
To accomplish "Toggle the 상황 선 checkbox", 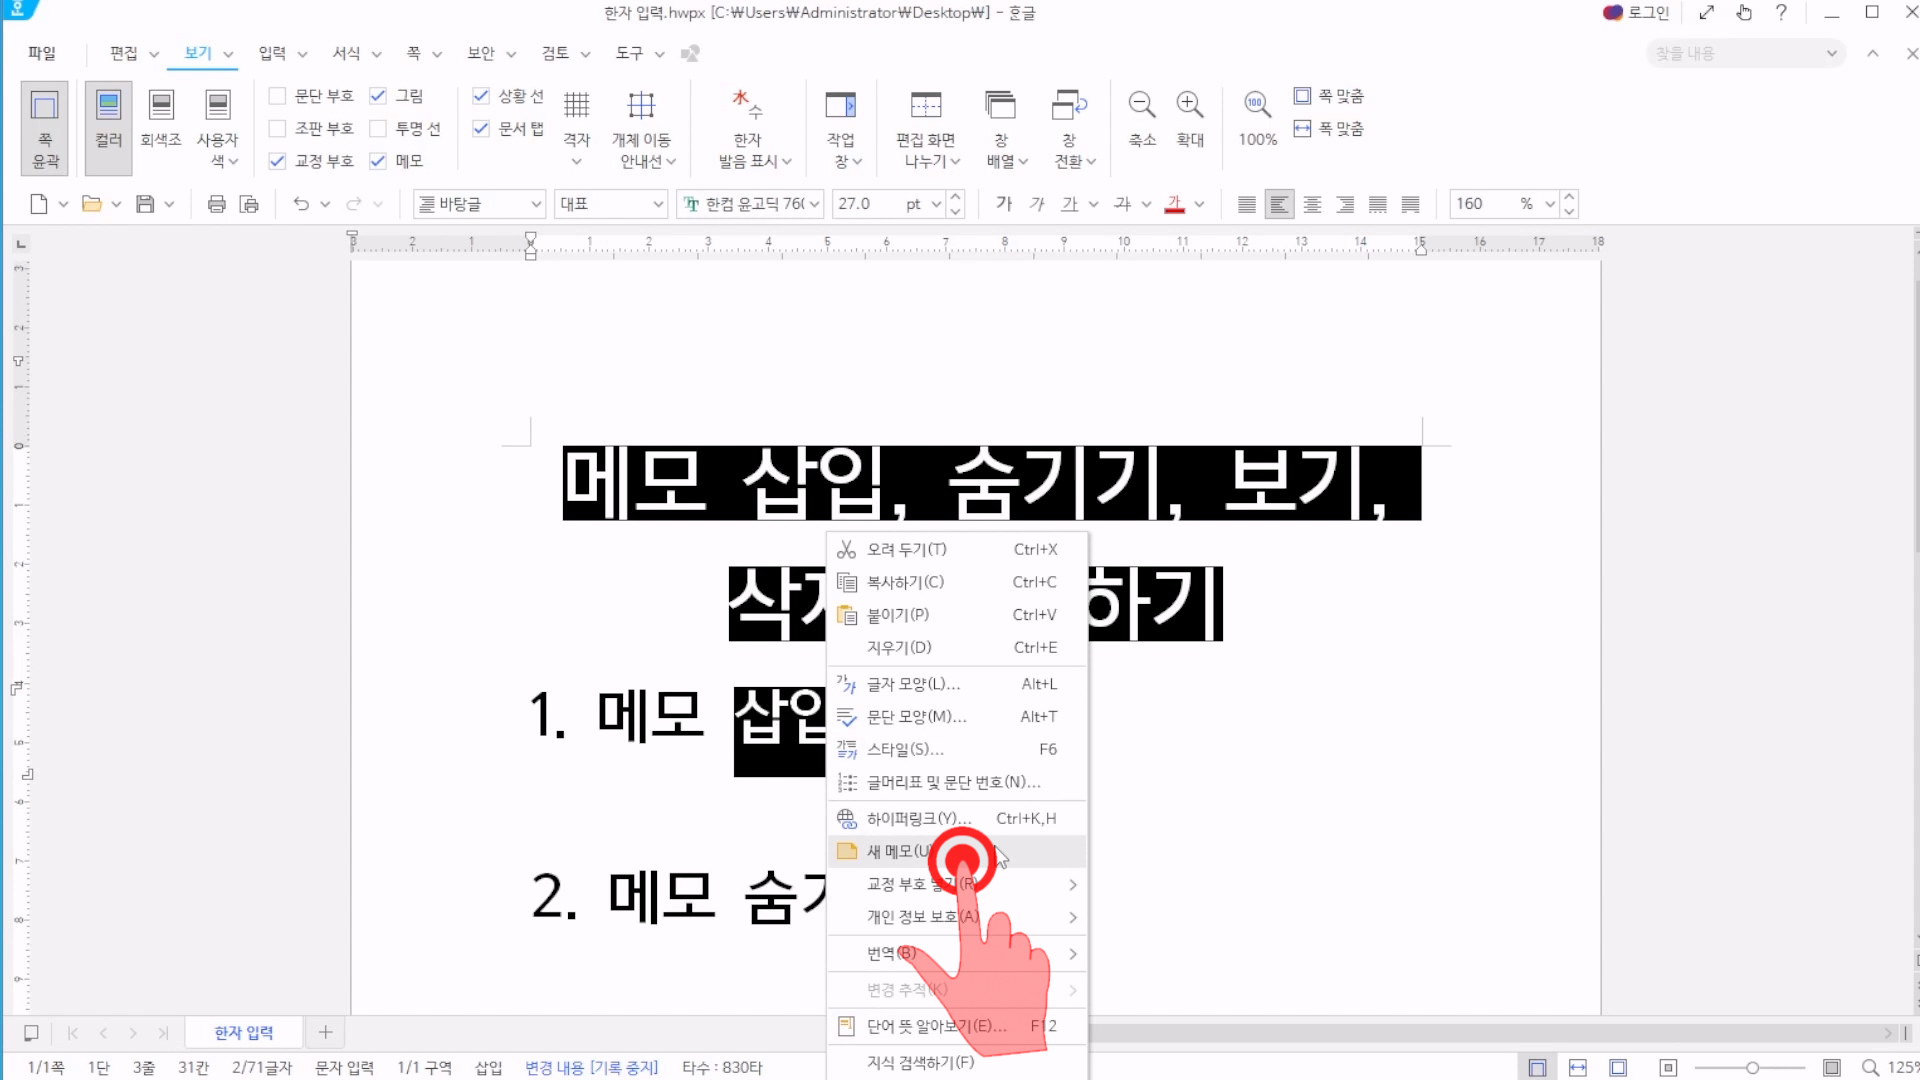I will pos(481,96).
